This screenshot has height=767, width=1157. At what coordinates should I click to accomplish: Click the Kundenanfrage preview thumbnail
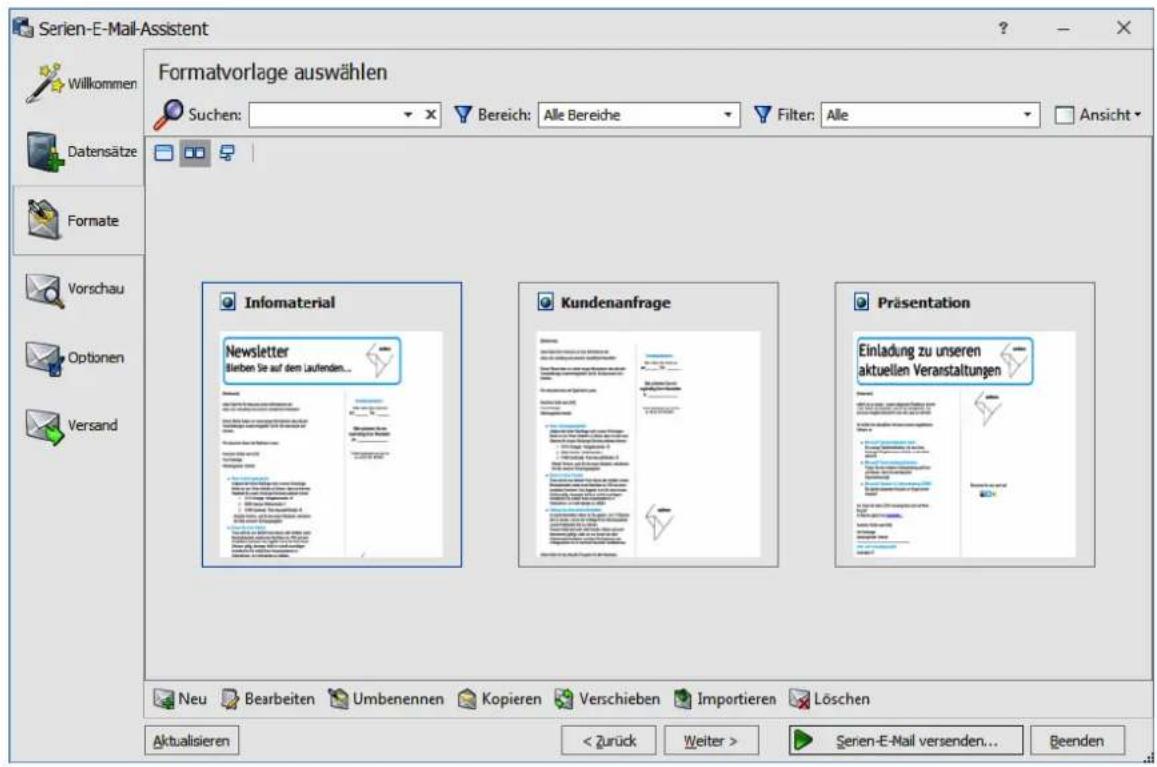tap(648, 444)
